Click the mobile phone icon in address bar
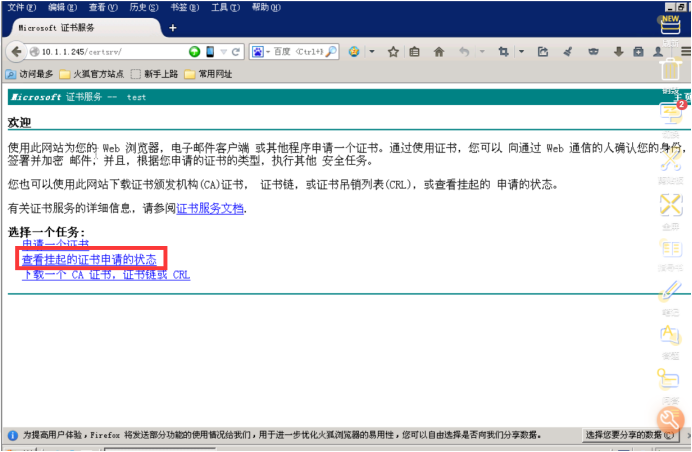Screen dimensions: 692x452 click(x=210, y=52)
